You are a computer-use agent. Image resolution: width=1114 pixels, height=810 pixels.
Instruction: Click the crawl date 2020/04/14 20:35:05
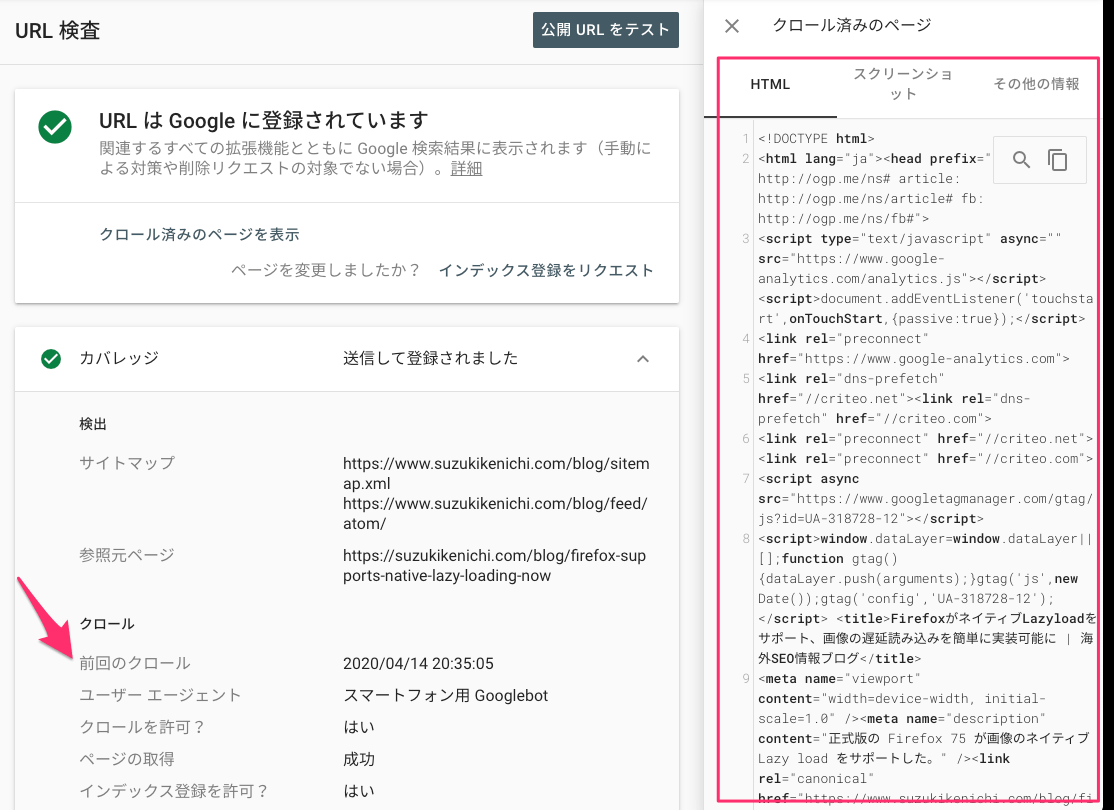point(418,664)
